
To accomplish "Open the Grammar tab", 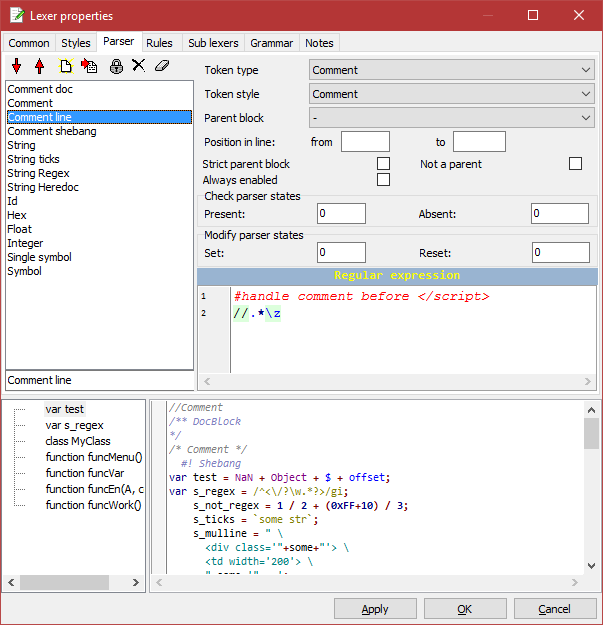I will pyautogui.click(x=271, y=43).
